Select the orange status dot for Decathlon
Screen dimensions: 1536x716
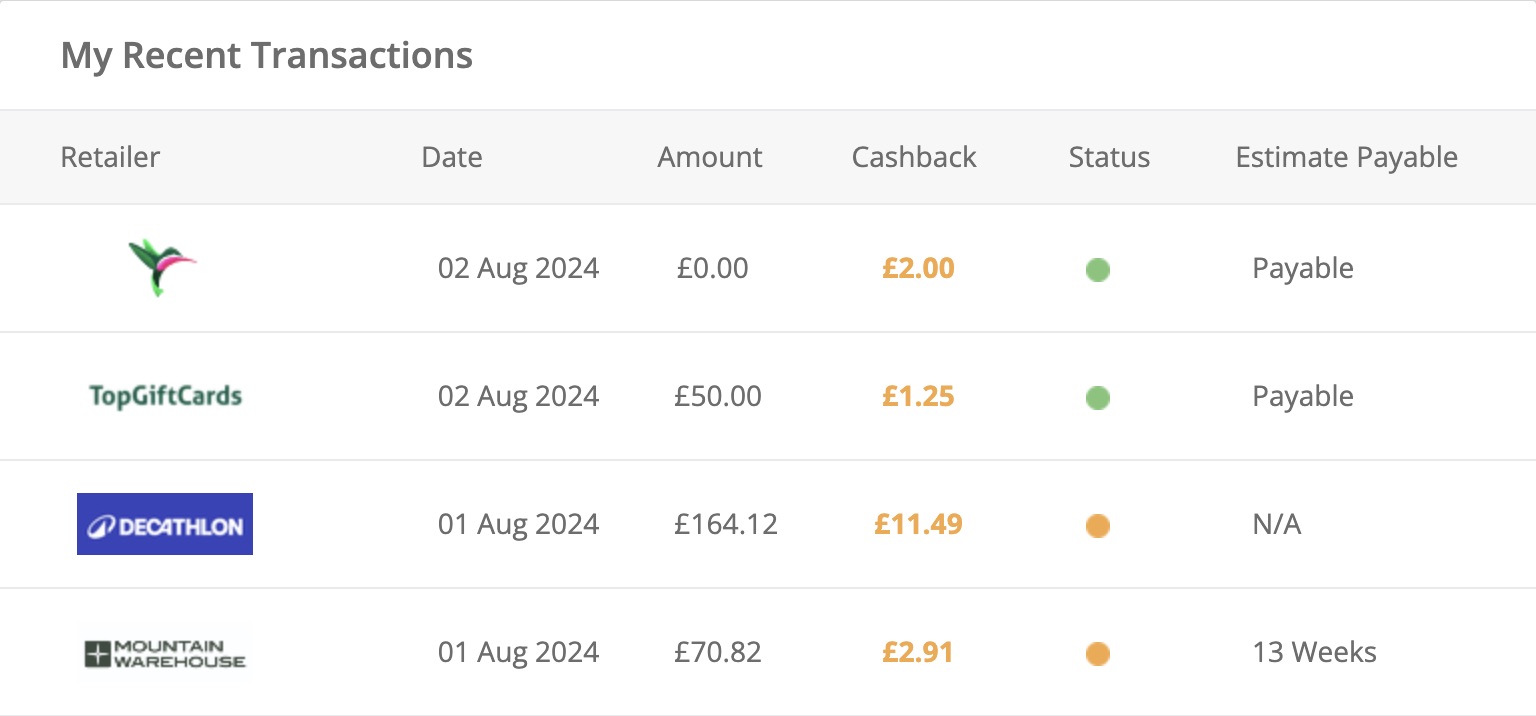[x=1097, y=525]
